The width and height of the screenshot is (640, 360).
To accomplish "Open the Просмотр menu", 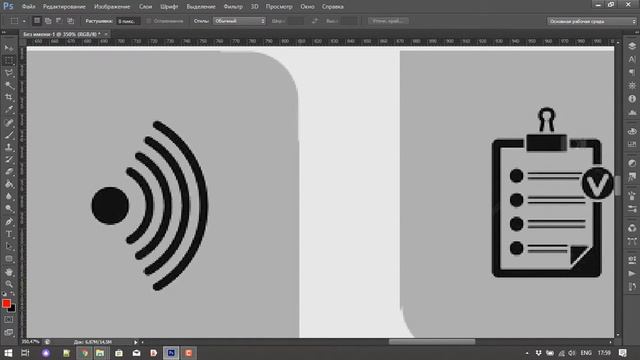I will coord(279,7).
